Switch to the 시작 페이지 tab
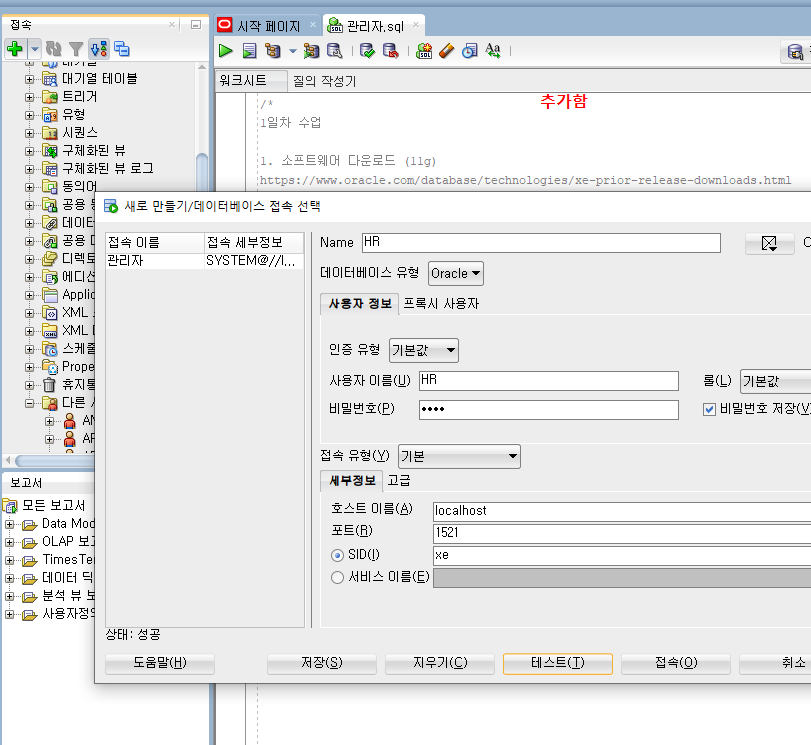811x745 pixels. 268,26
